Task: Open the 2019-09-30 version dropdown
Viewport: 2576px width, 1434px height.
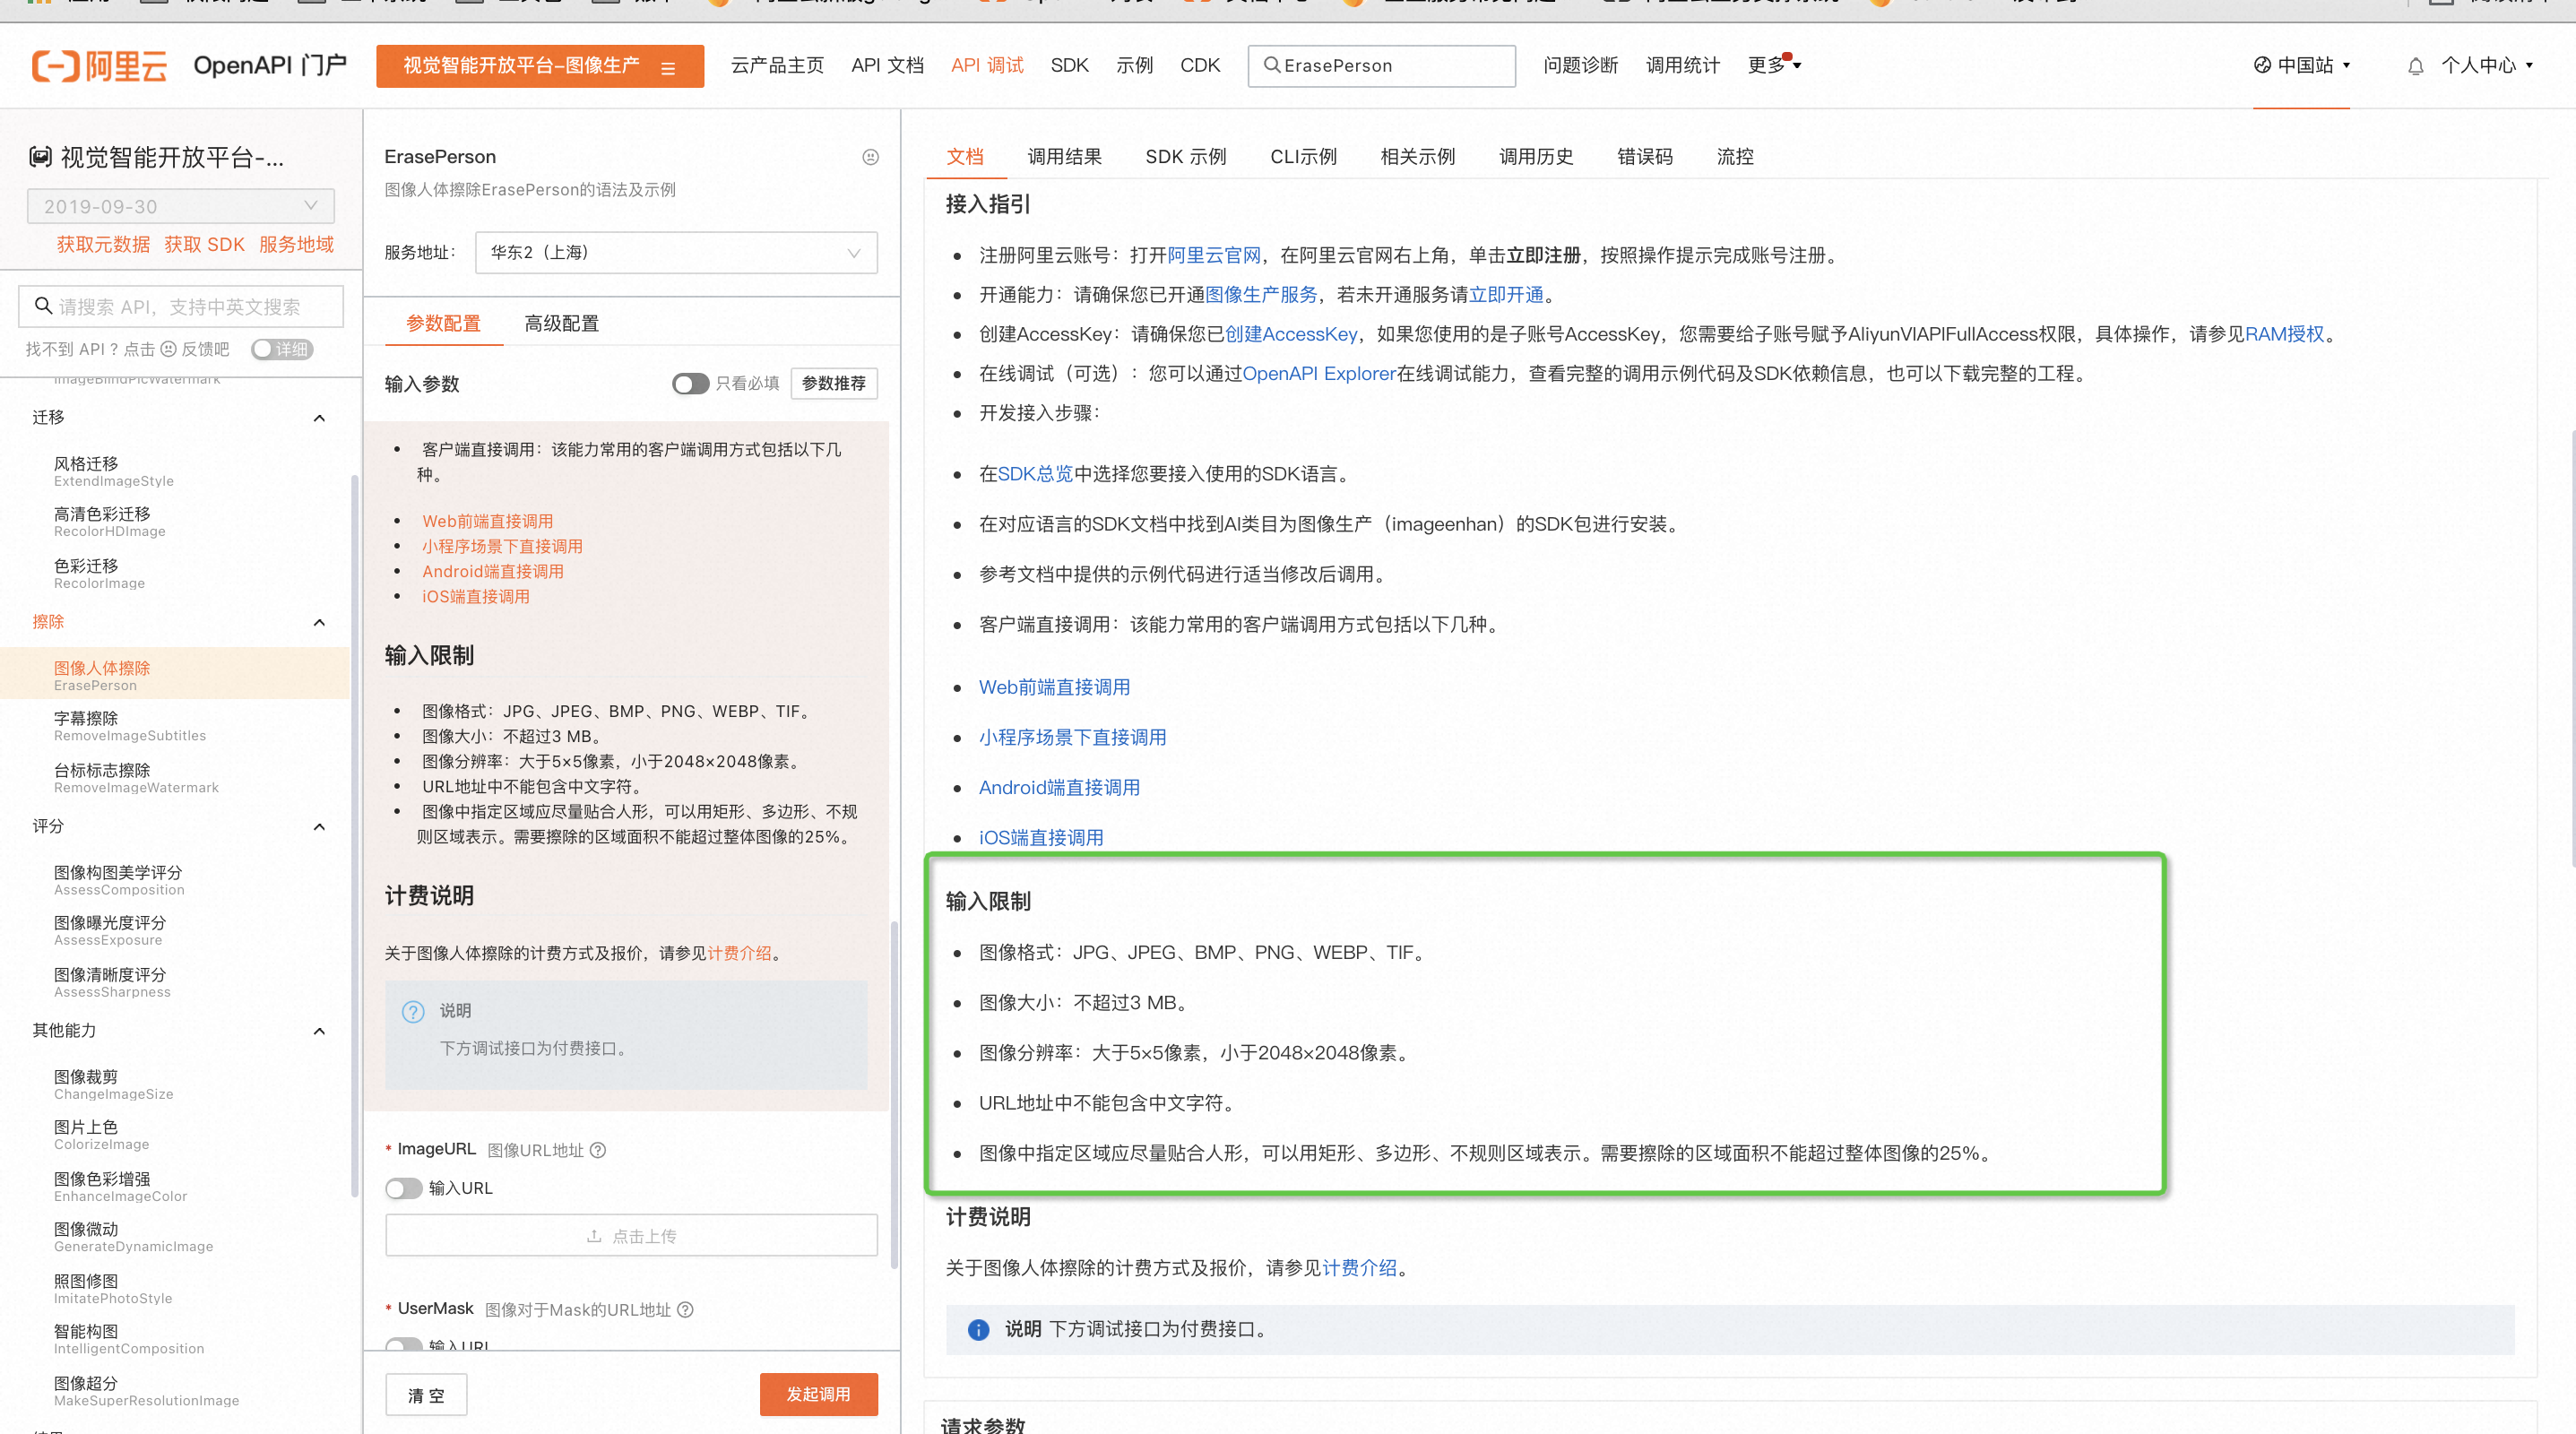Action: (x=180, y=206)
